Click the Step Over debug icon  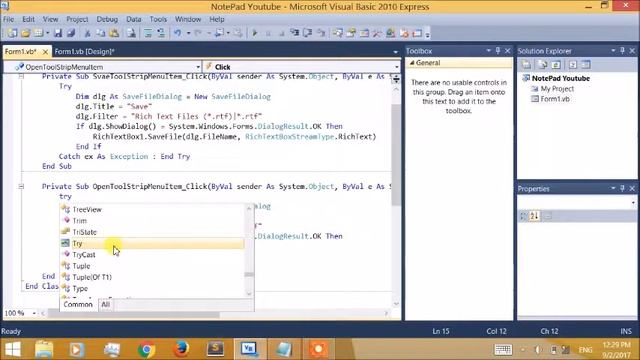308,33
